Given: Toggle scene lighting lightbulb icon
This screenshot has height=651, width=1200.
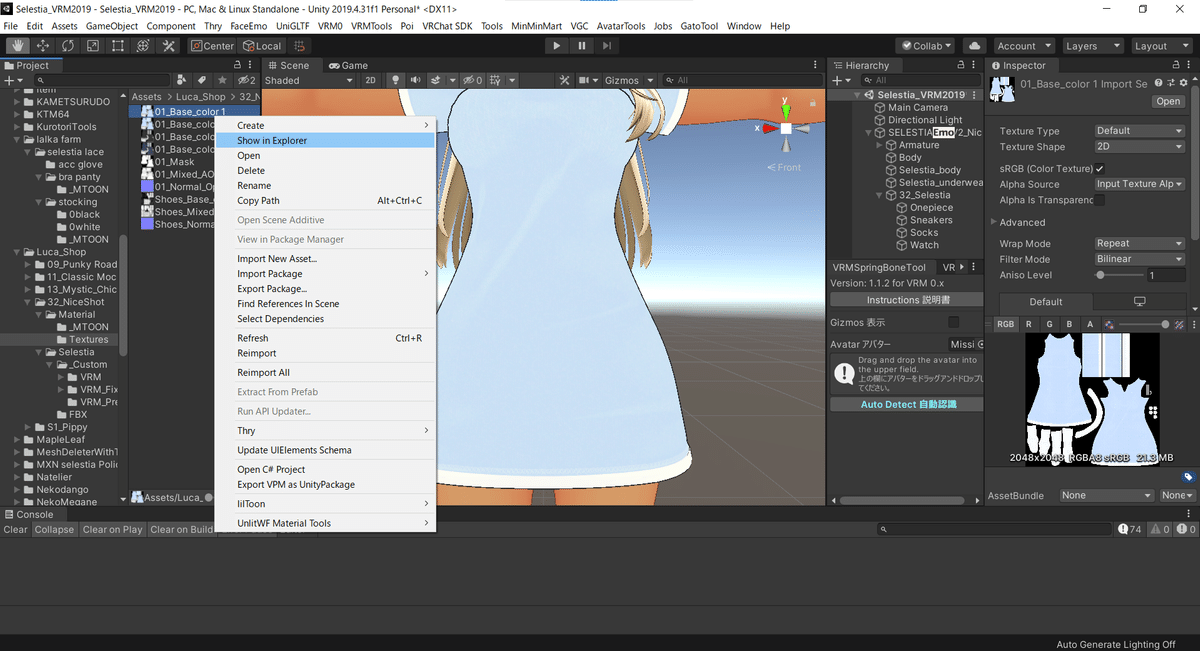Looking at the screenshot, I should coord(395,80).
